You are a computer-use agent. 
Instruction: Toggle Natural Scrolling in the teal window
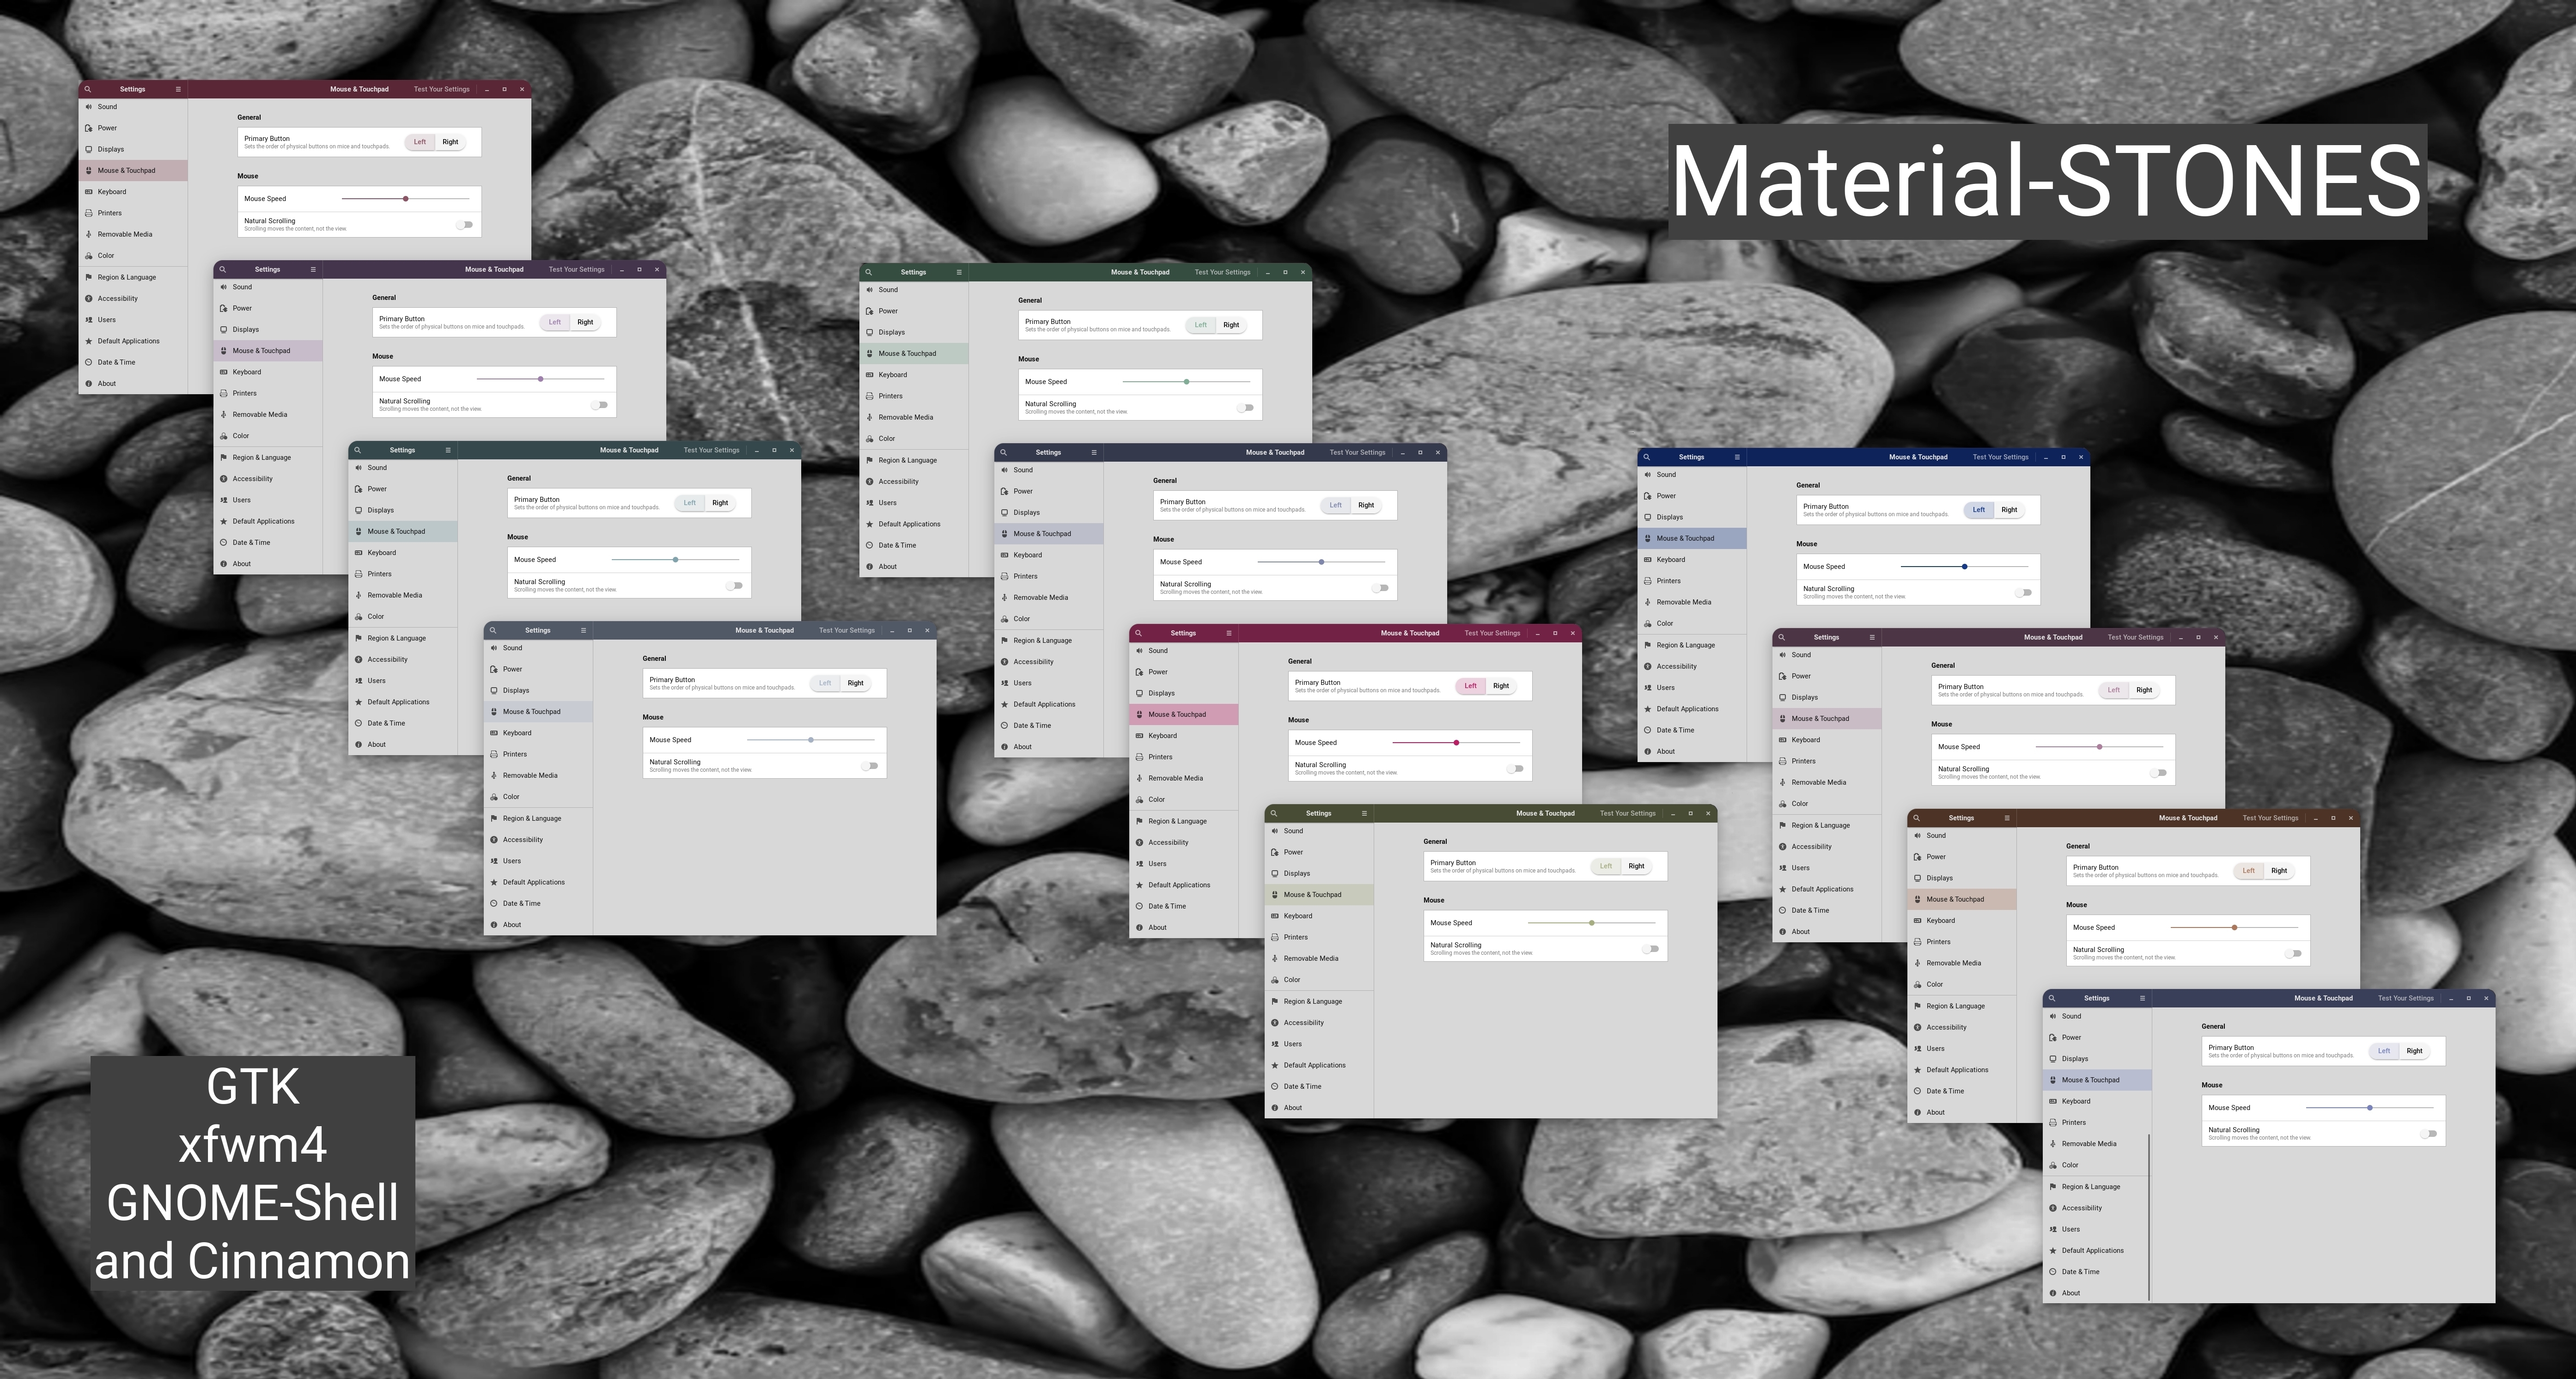pos(735,586)
